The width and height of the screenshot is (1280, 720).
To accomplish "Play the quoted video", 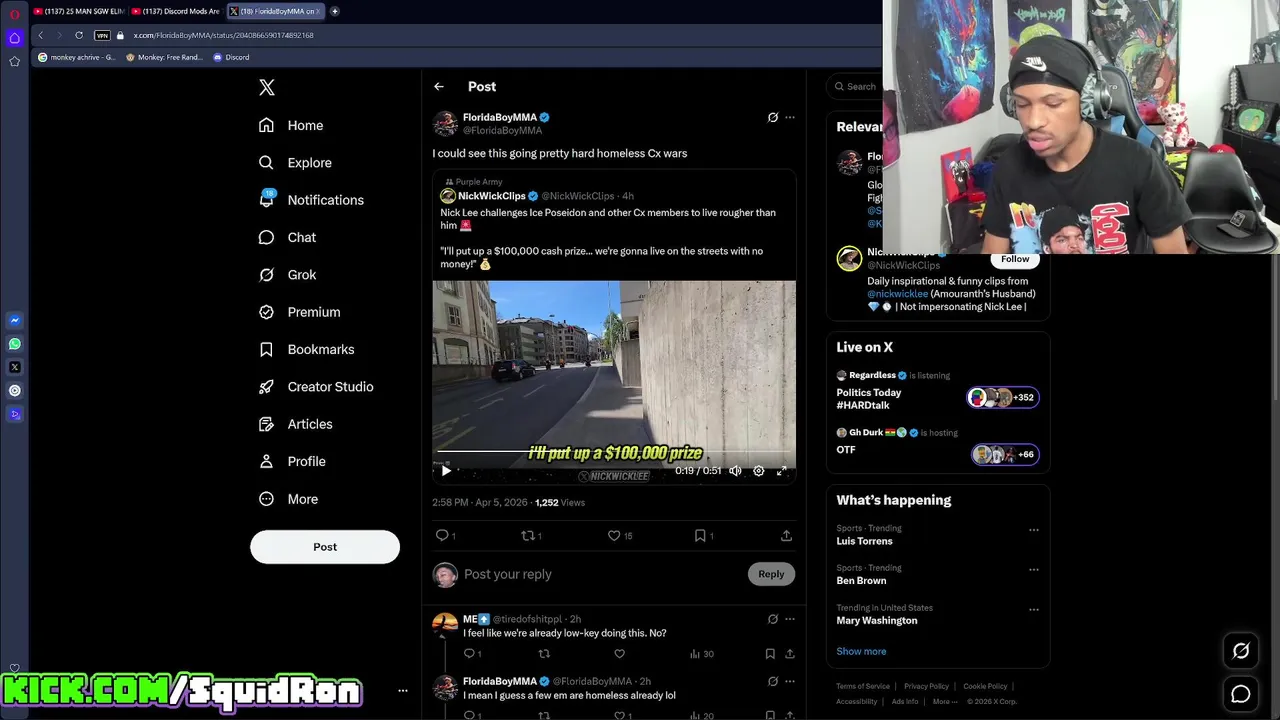I will [x=446, y=470].
